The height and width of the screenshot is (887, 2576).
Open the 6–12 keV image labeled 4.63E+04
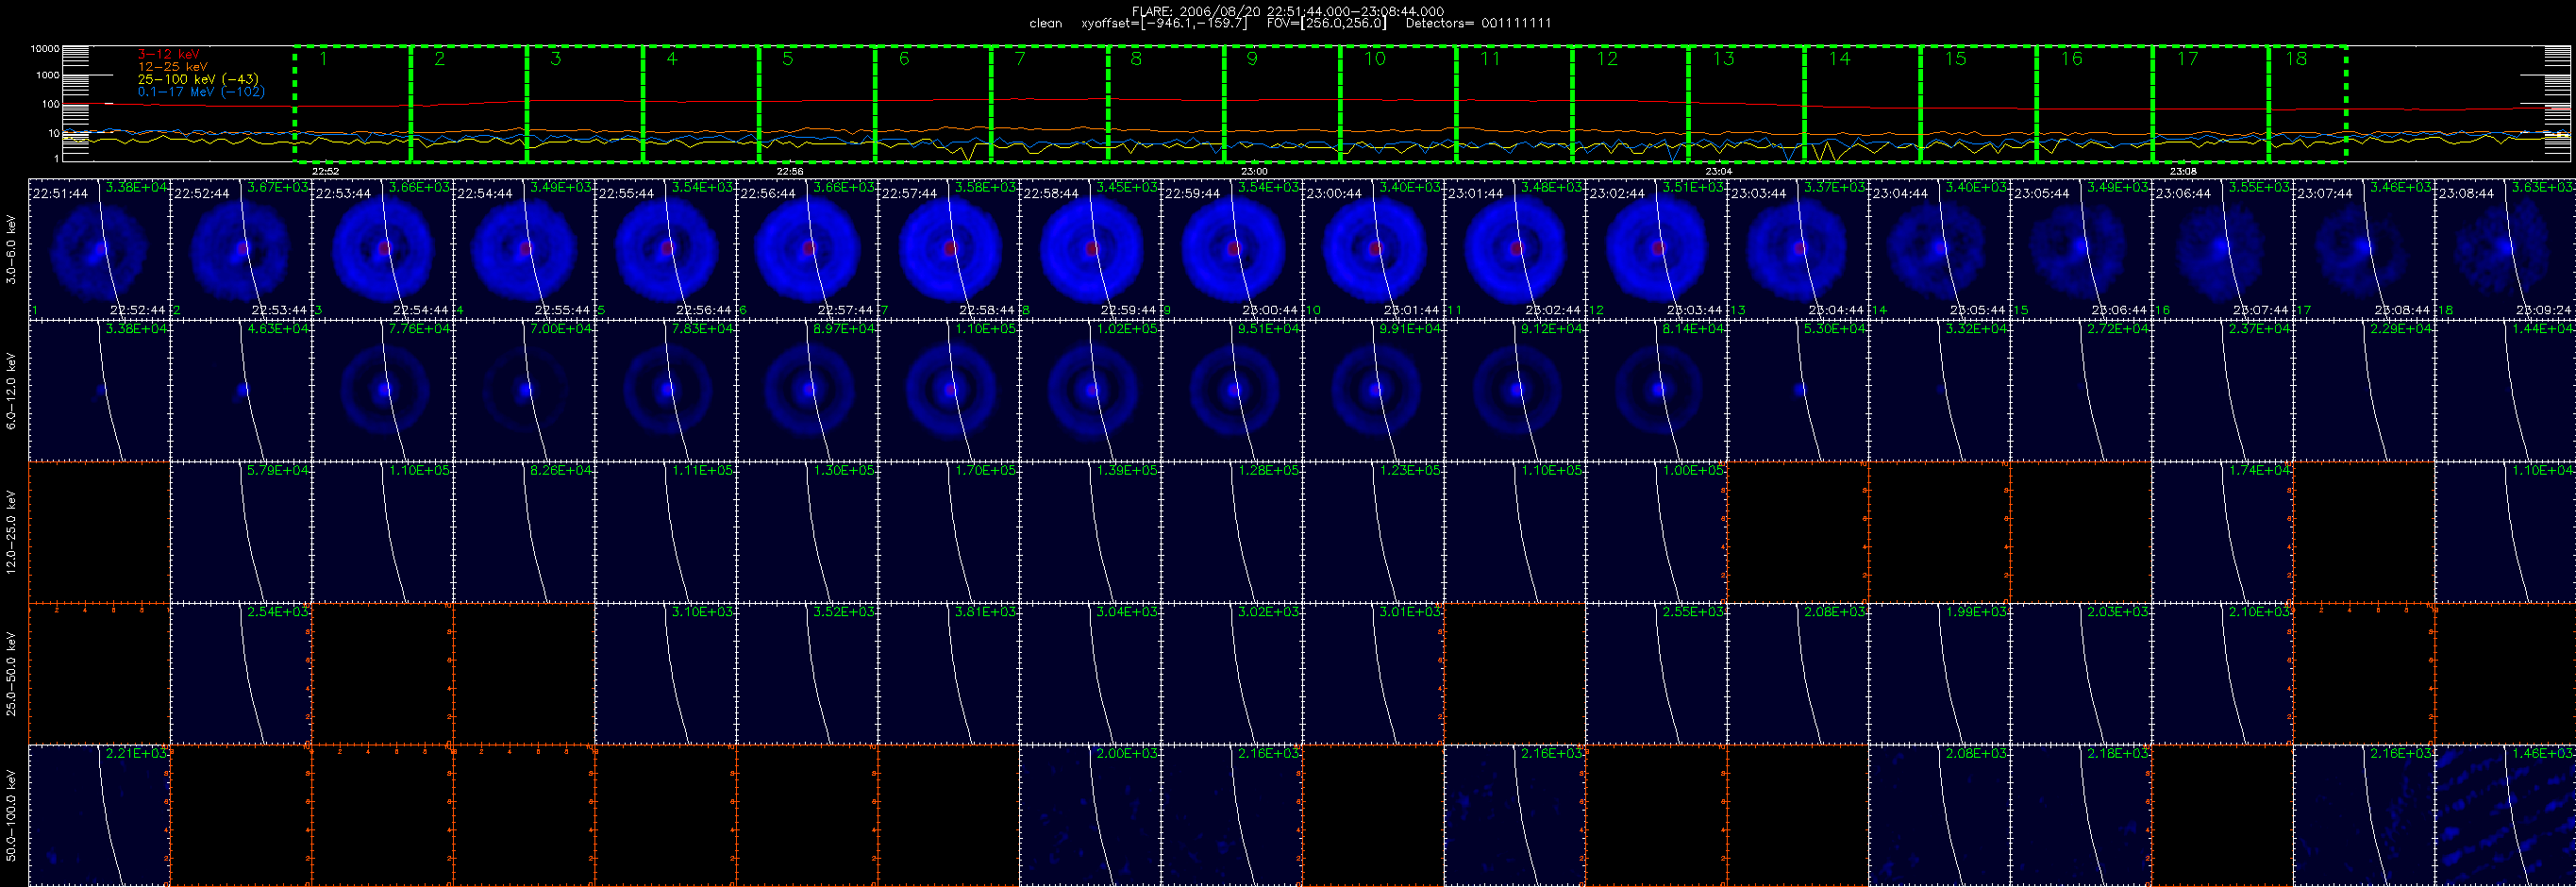(x=241, y=391)
